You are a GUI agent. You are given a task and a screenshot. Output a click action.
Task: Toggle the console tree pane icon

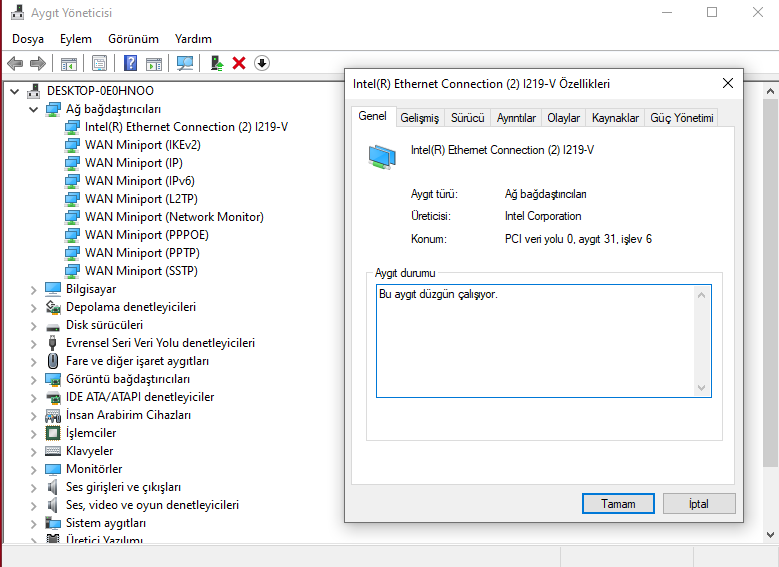(69, 64)
